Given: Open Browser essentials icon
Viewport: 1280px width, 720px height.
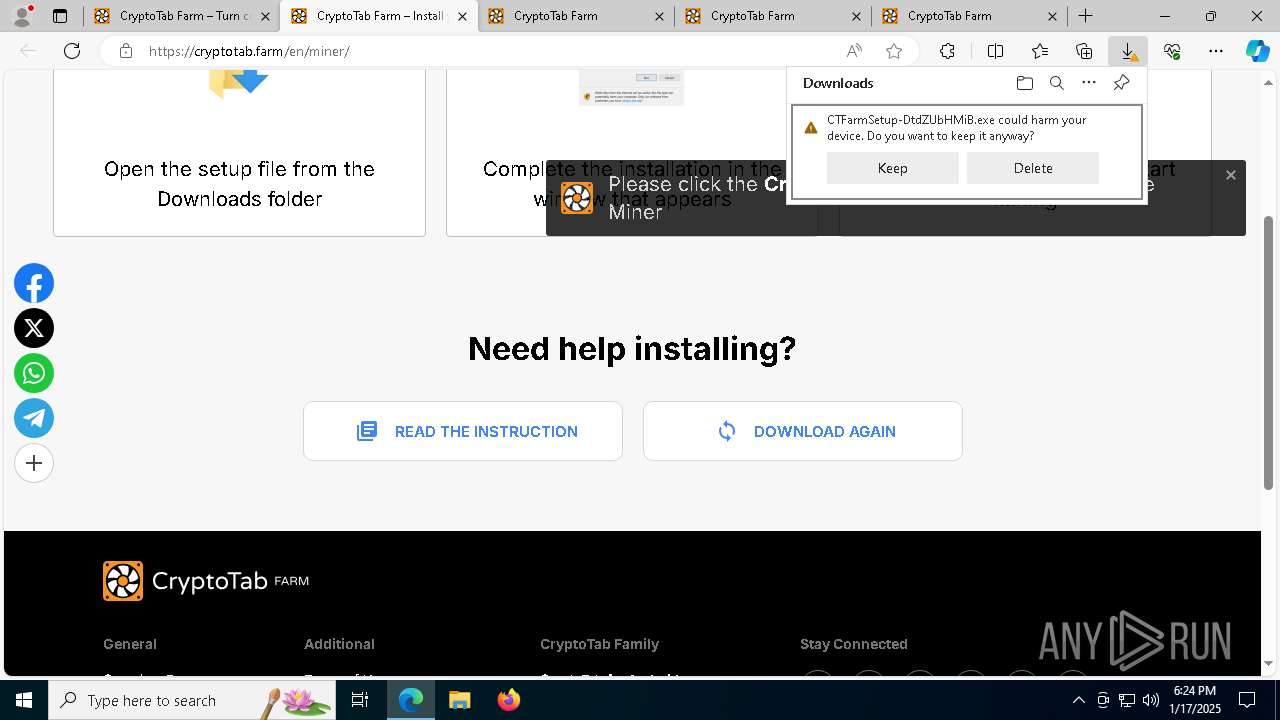Looking at the screenshot, I should pos(1171,51).
